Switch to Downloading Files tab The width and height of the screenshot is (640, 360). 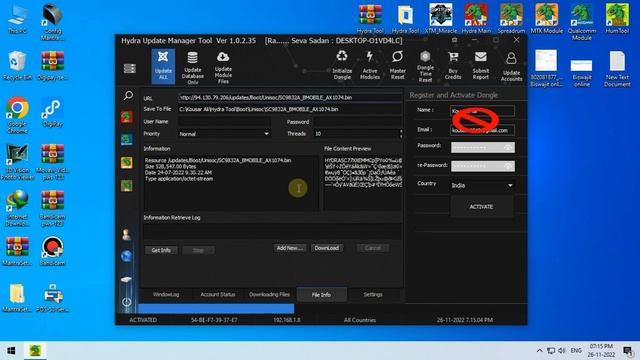pos(269,294)
